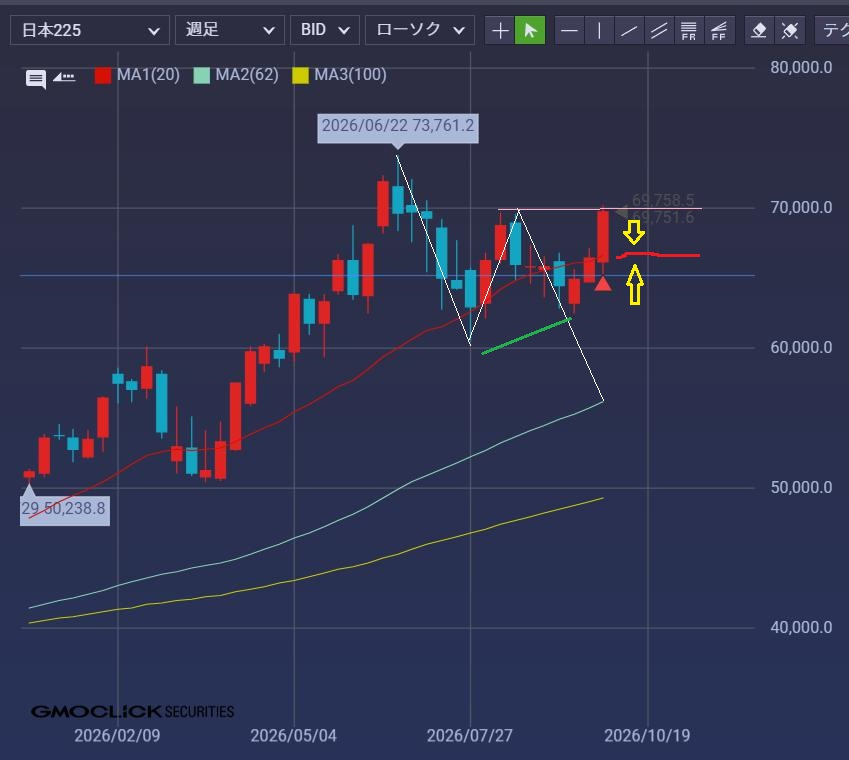Select the crosshair cursor tool

point(500,30)
